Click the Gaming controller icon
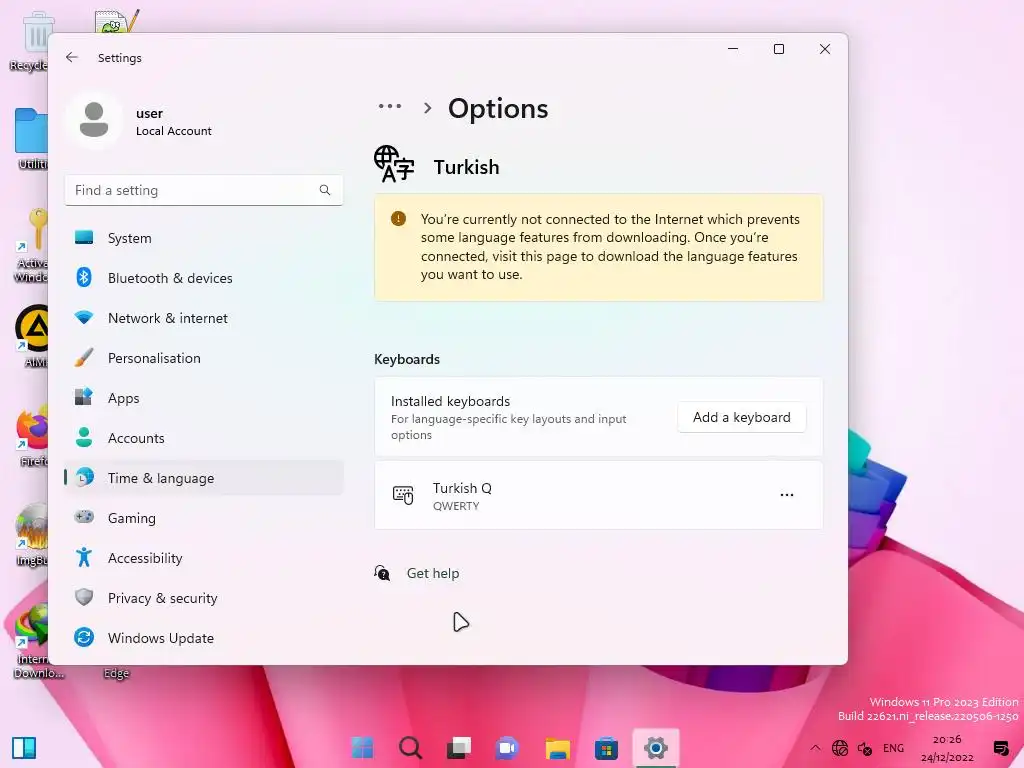Viewport: 1024px width, 768px height. [x=84, y=517]
